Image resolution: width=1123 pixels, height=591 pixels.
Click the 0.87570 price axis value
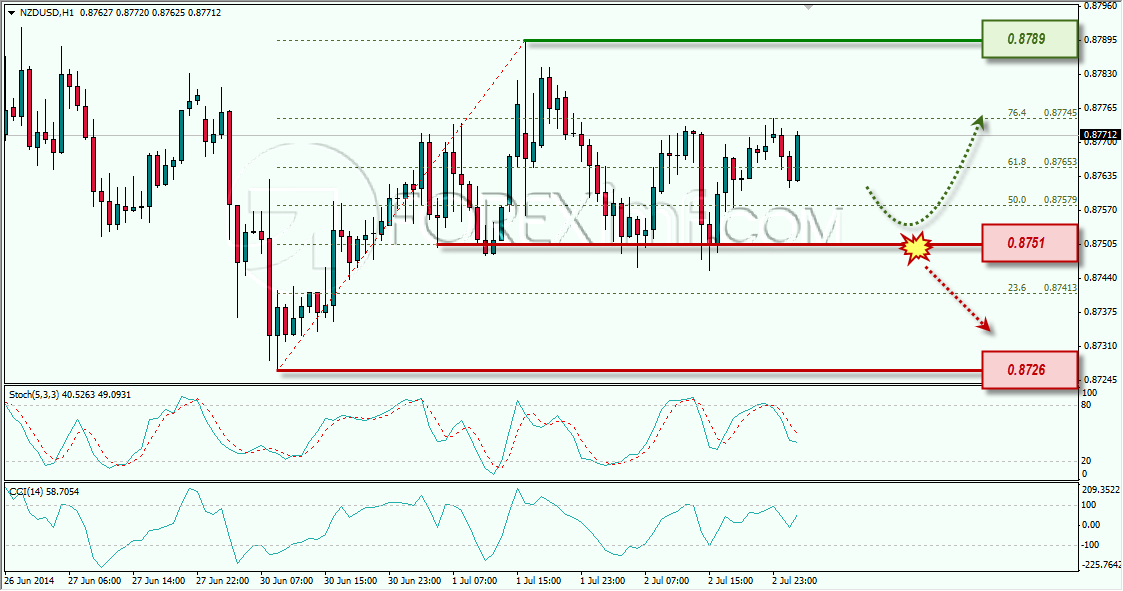1101,209
